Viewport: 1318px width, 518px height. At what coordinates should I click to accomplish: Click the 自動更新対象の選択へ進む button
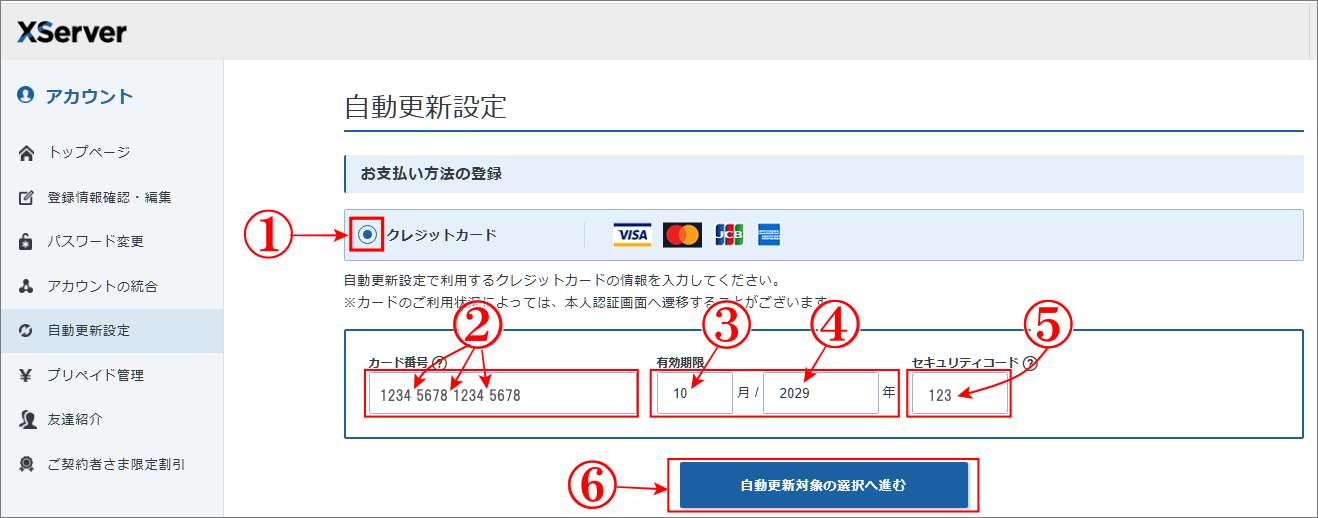(824, 485)
